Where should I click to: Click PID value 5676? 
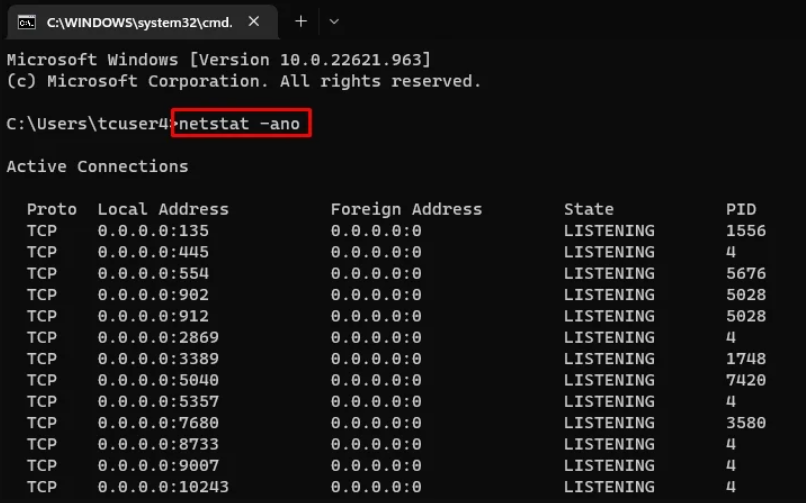tap(746, 273)
